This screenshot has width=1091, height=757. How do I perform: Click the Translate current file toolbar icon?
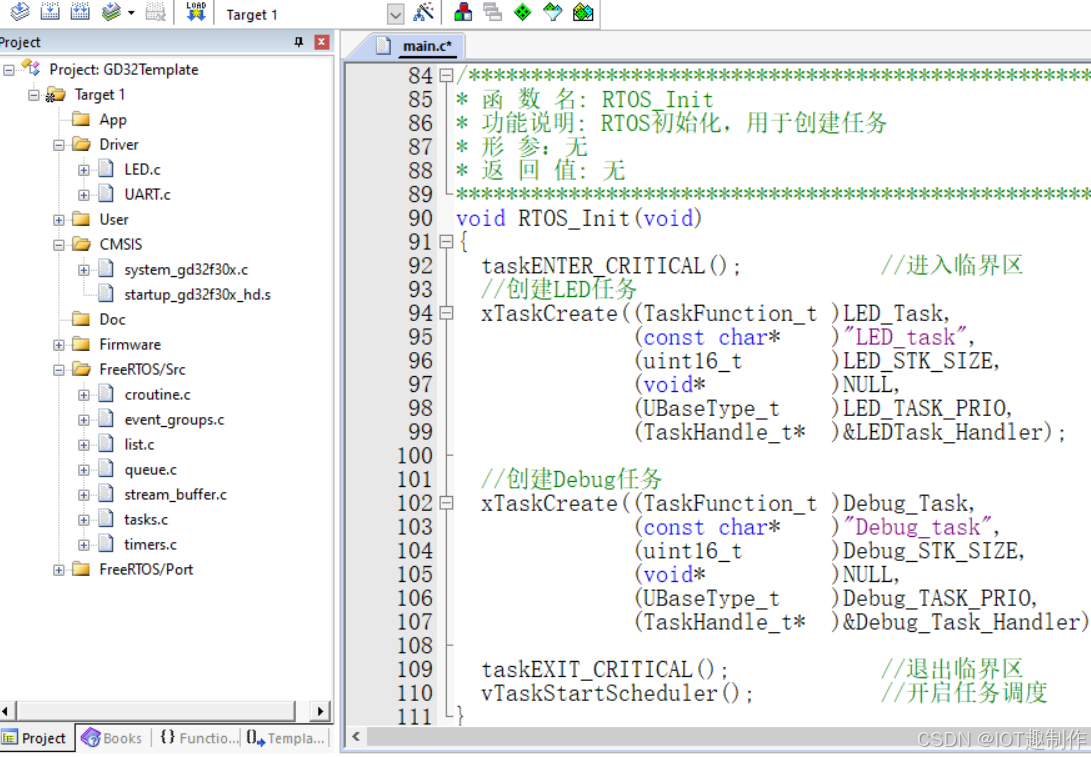point(20,11)
